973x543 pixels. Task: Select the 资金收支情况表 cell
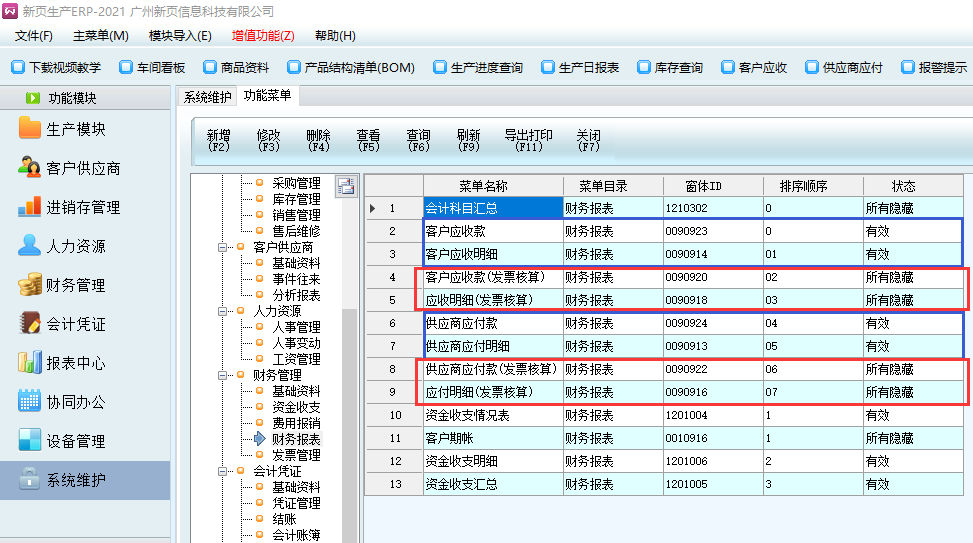tap(493, 415)
